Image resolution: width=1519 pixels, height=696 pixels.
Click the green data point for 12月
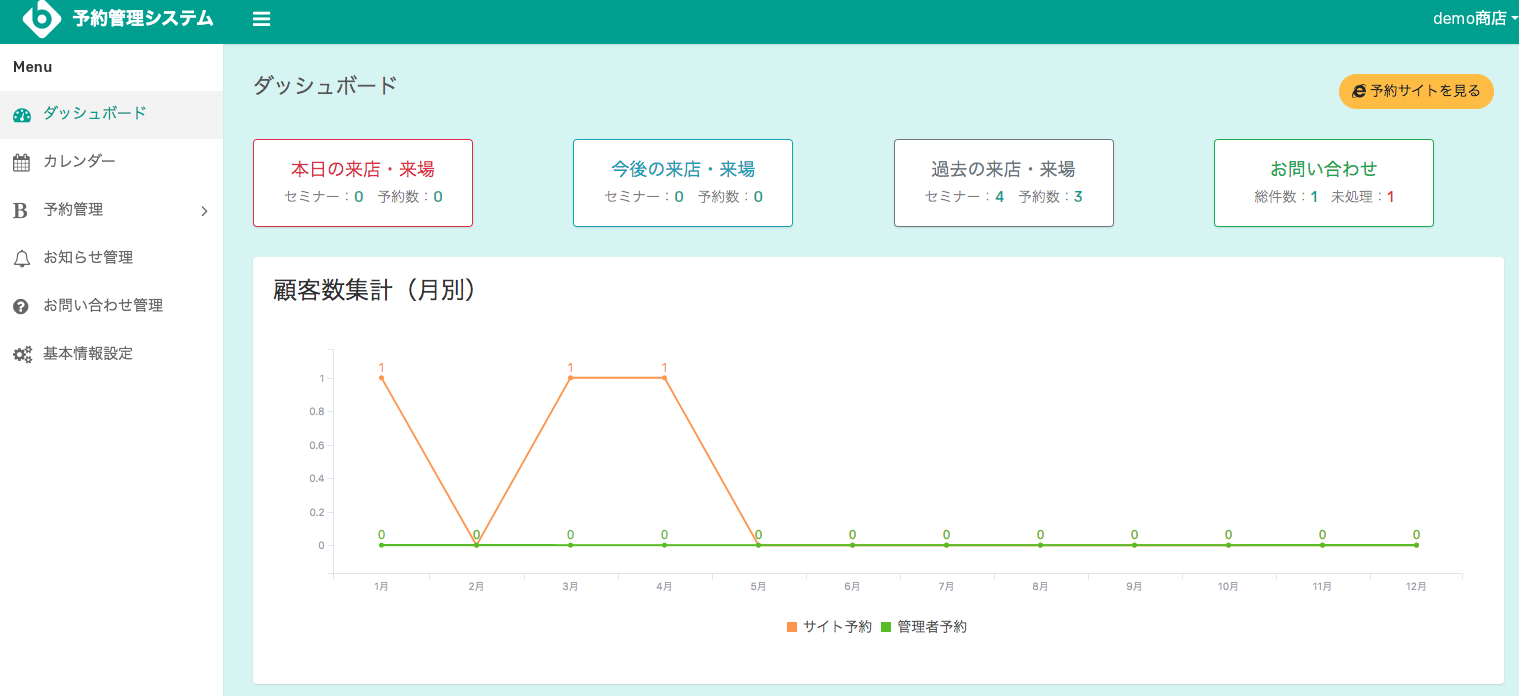click(x=1416, y=545)
